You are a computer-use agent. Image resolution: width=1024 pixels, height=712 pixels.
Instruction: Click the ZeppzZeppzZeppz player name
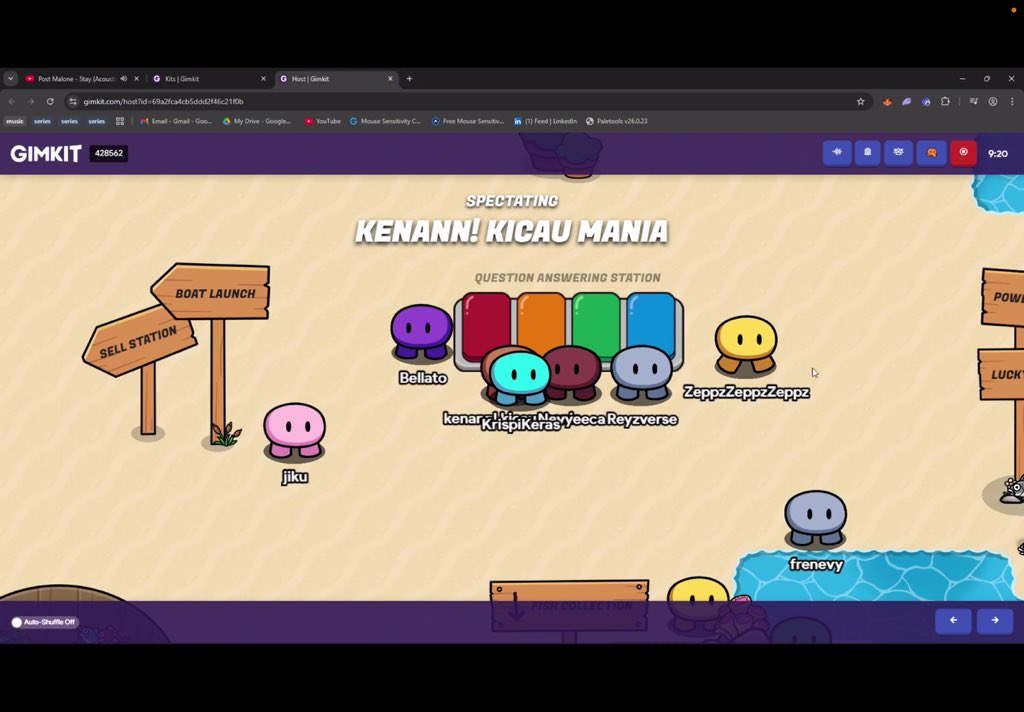[x=746, y=392]
